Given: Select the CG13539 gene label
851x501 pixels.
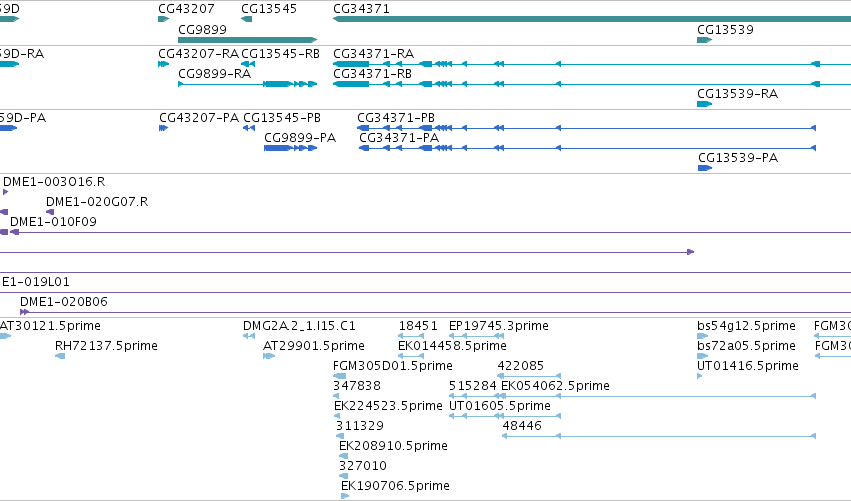Looking at the screenshot, I should tap(725, 30).
